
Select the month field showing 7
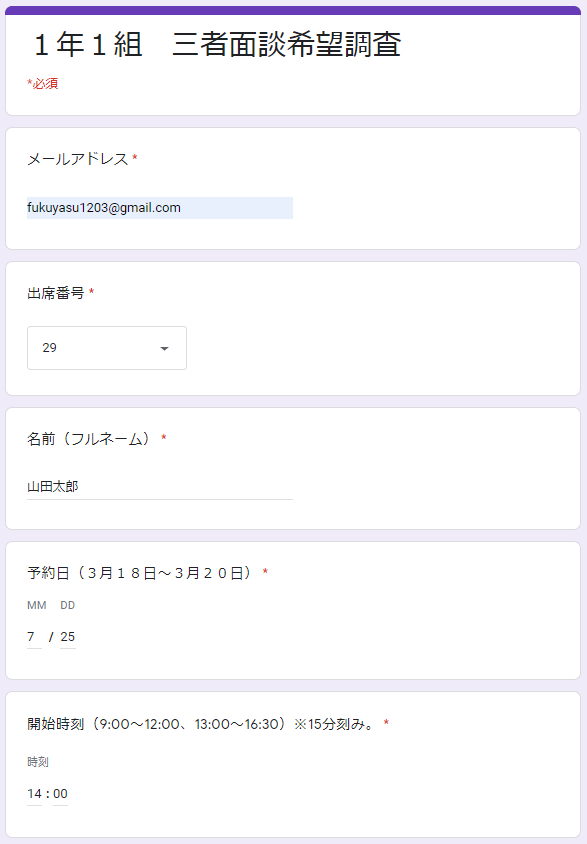(34, 637)
